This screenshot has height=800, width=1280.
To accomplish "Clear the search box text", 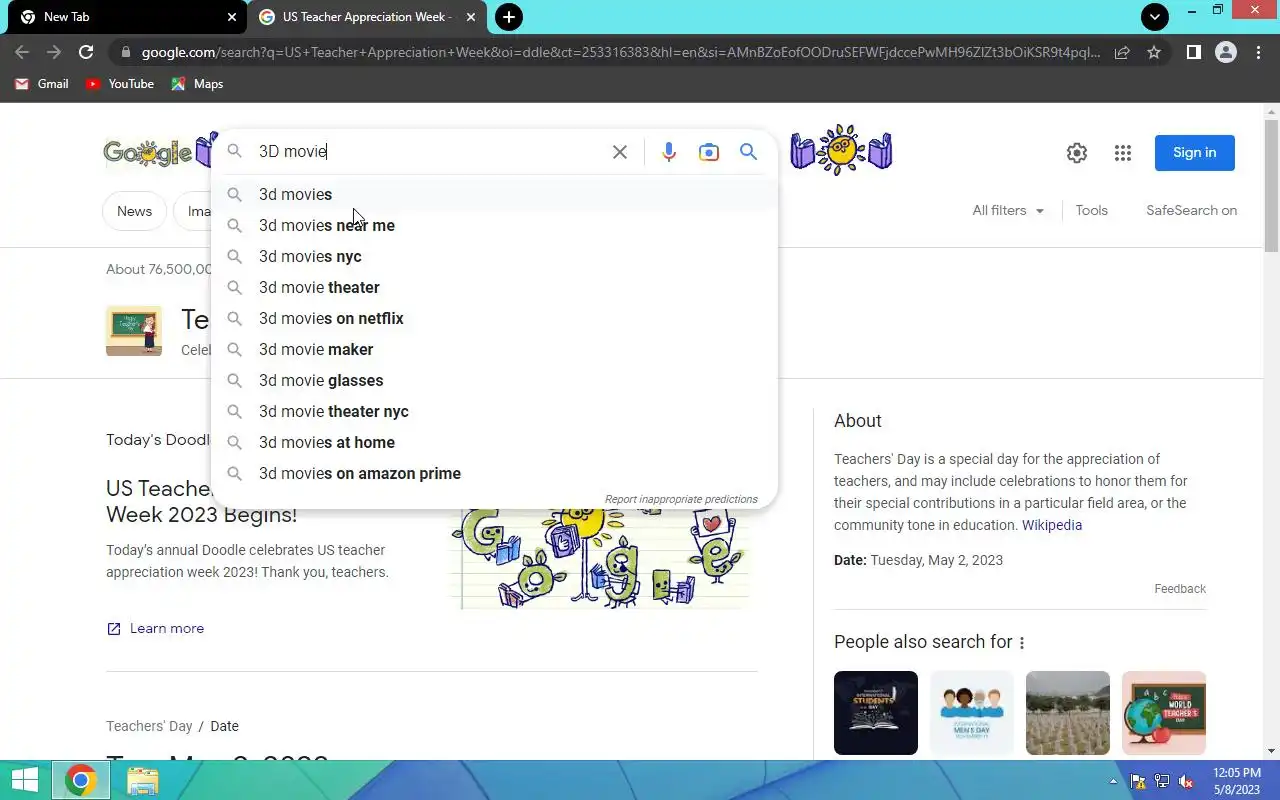I will [620, 152].
